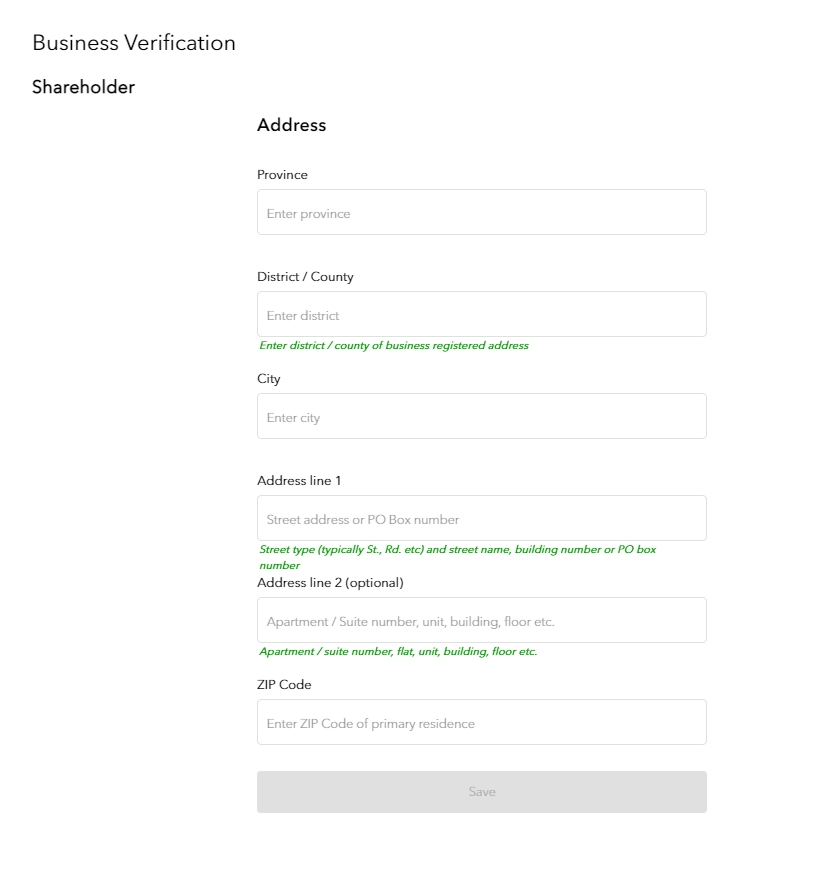Click into the Address line 1 field
831x882 pixels.
coord(481,518)
